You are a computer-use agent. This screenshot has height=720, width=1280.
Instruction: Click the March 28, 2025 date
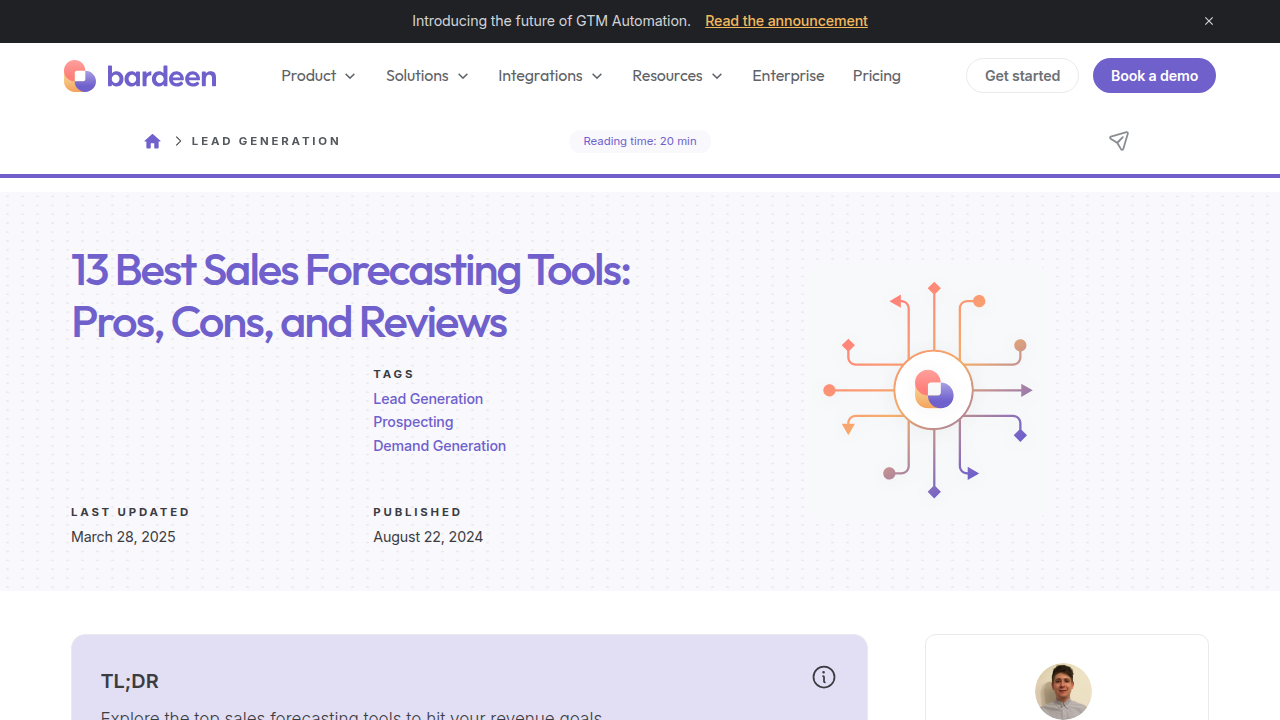click(123, 537)
